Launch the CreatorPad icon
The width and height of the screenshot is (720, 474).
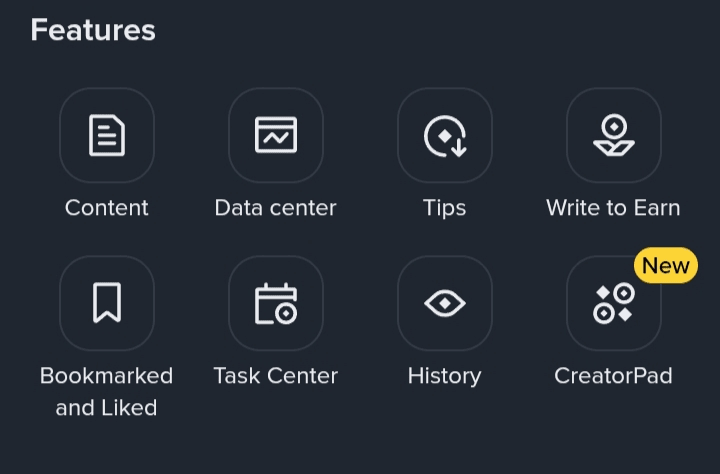pos(613,303)
